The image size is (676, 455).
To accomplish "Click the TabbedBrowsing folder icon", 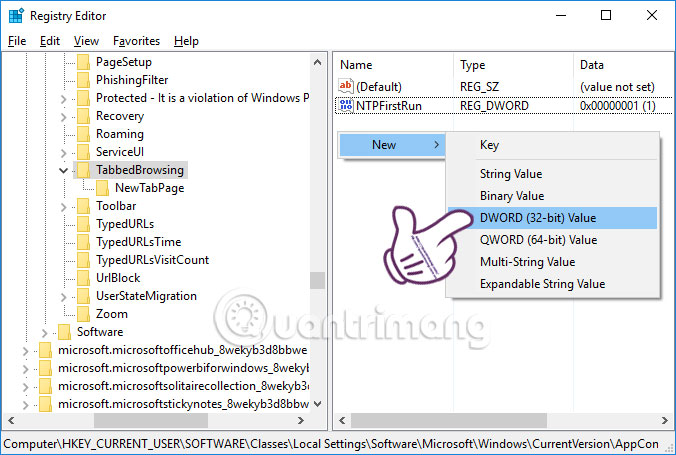I will coord(84,170).
